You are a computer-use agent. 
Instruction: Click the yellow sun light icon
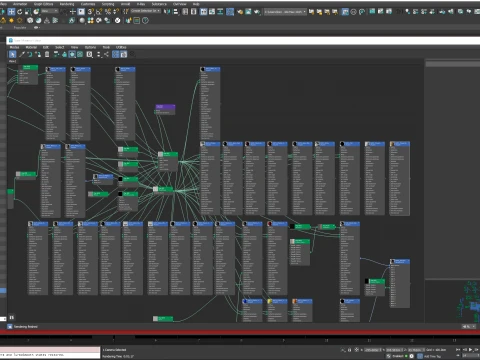(x=11, y=20)
